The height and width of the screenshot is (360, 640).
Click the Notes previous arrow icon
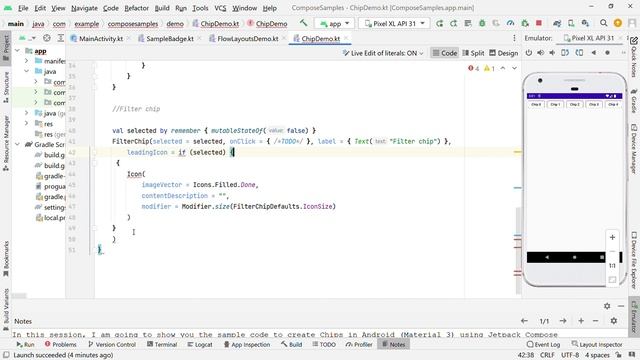(524, 321)
